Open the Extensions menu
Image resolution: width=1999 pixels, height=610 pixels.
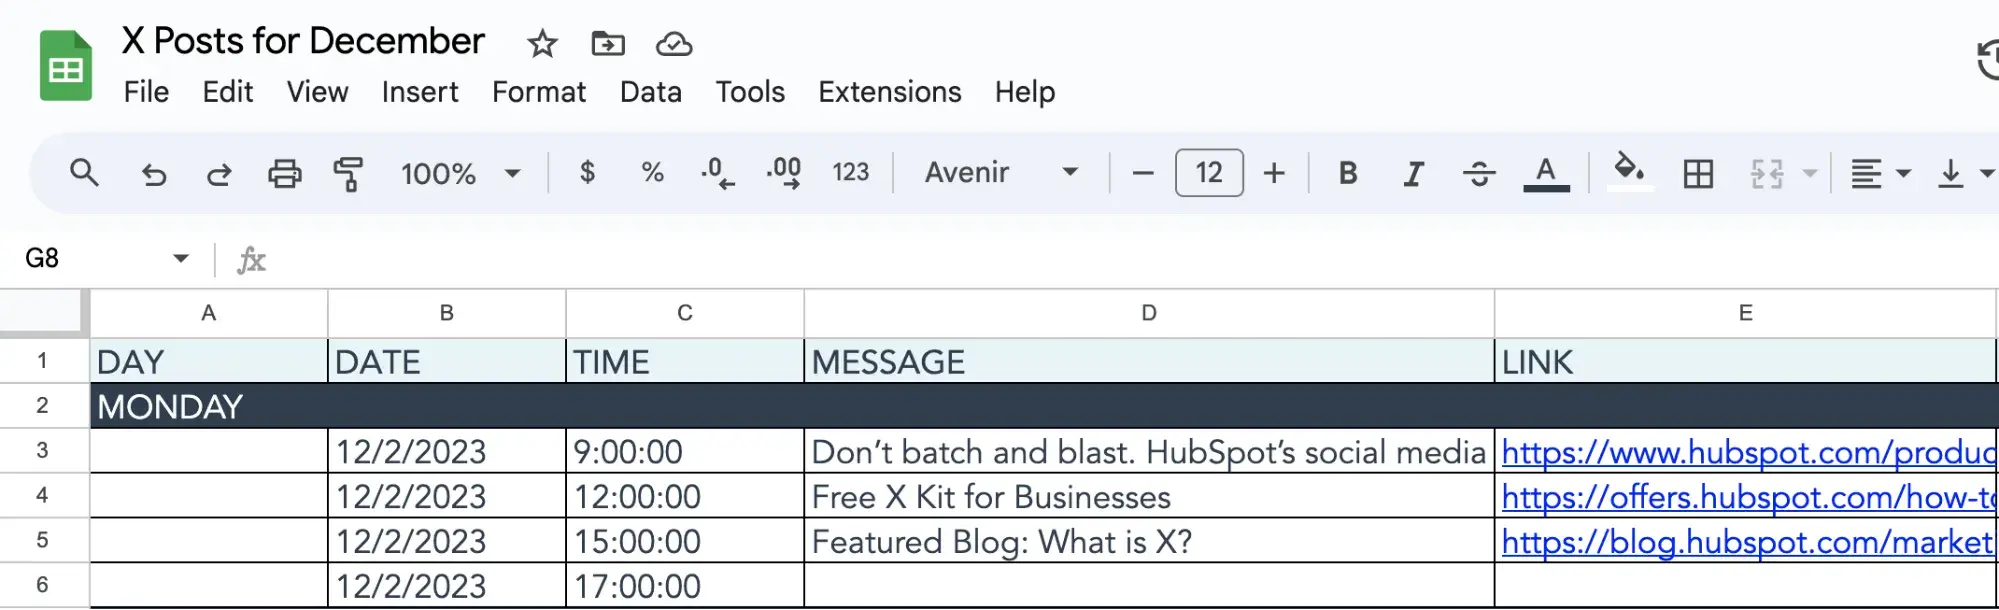point(888,92)
